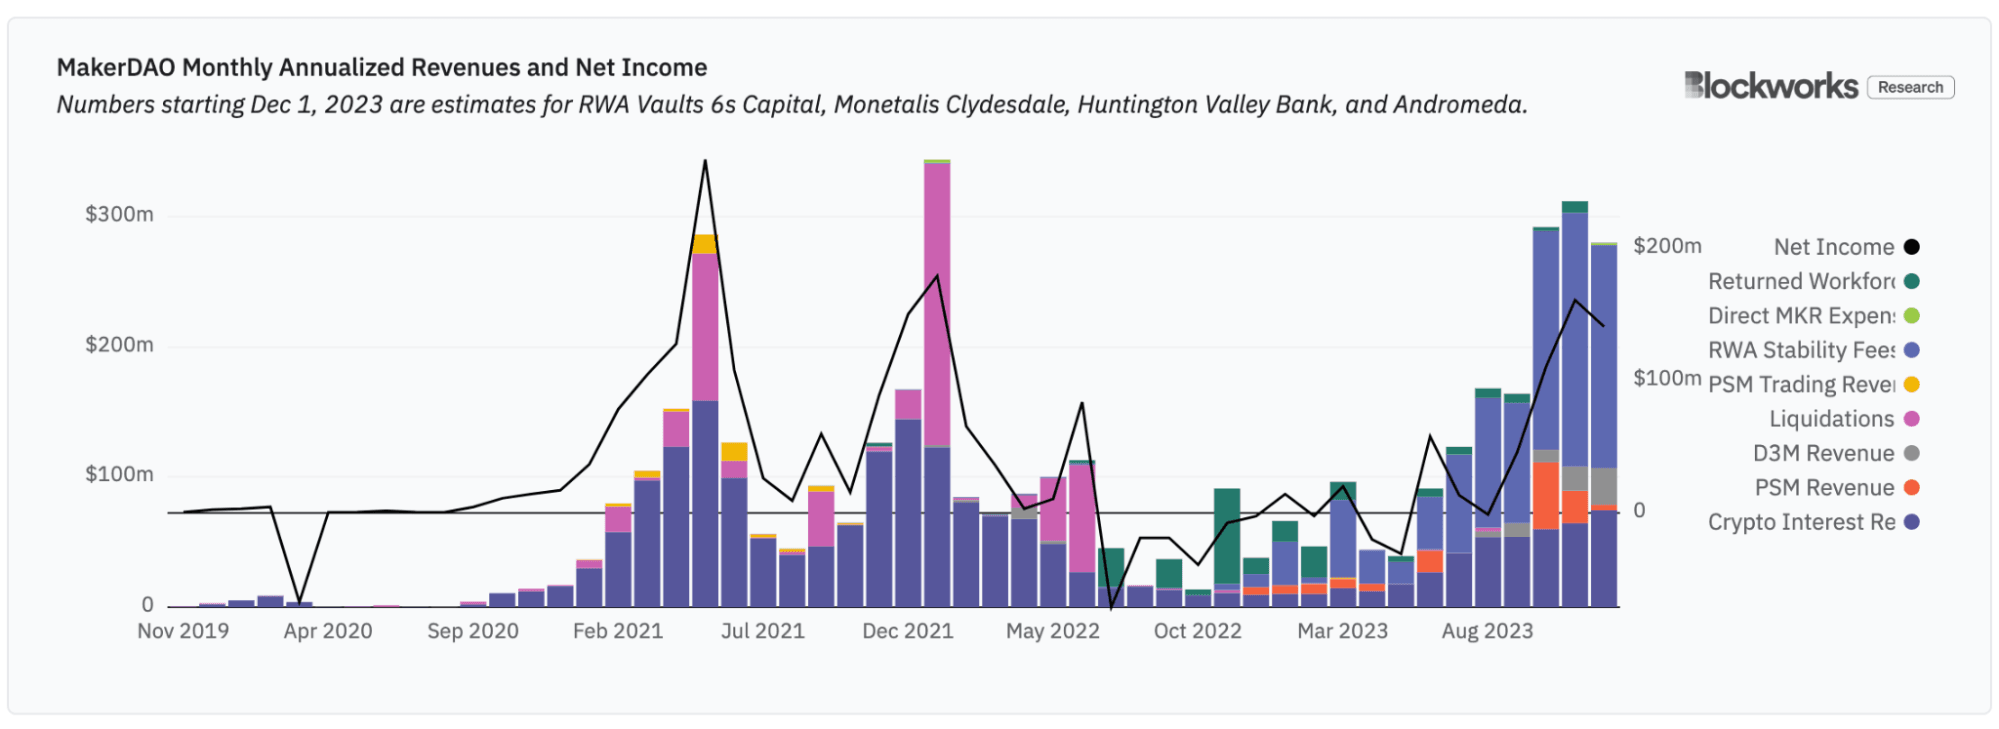The height and width of the screenshot is (729, 1999).
Task: Select the "Returned Workforc" legend label
Action: (1801, 281)
